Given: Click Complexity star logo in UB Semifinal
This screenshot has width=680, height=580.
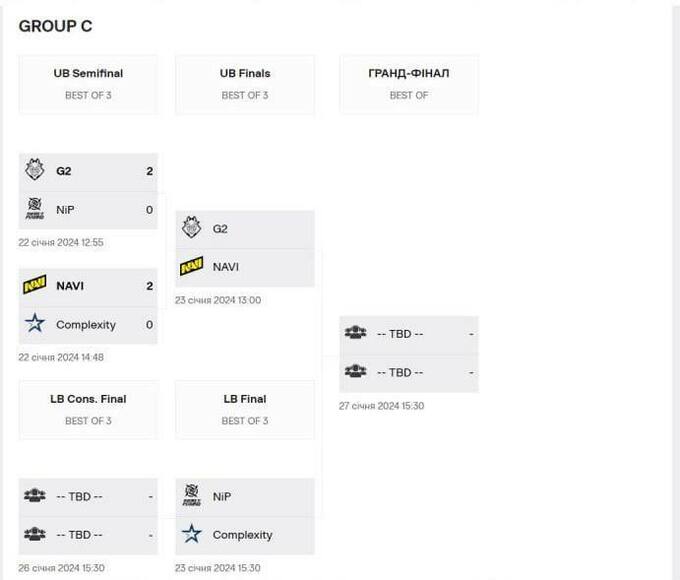Looking at the screenshot, I should [x=35, y=324].
